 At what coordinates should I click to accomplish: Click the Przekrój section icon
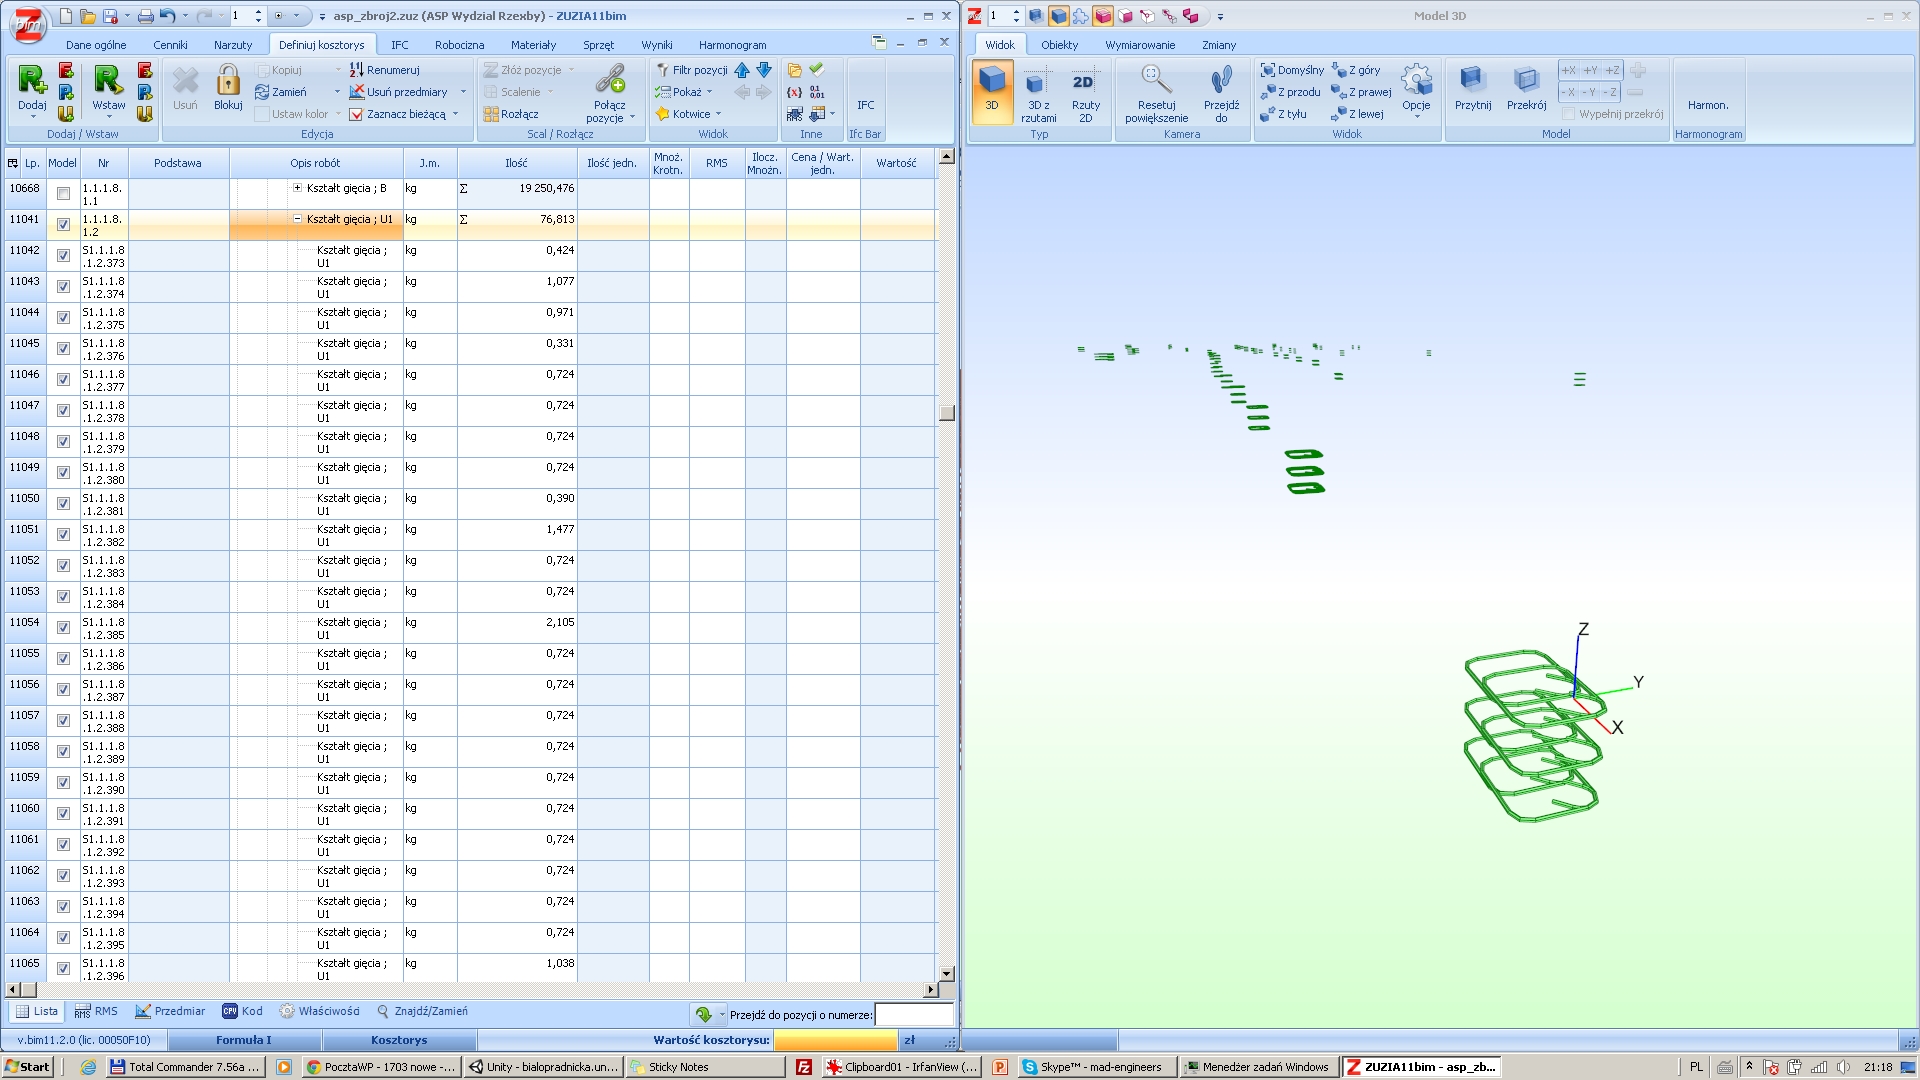(1526, 81)
